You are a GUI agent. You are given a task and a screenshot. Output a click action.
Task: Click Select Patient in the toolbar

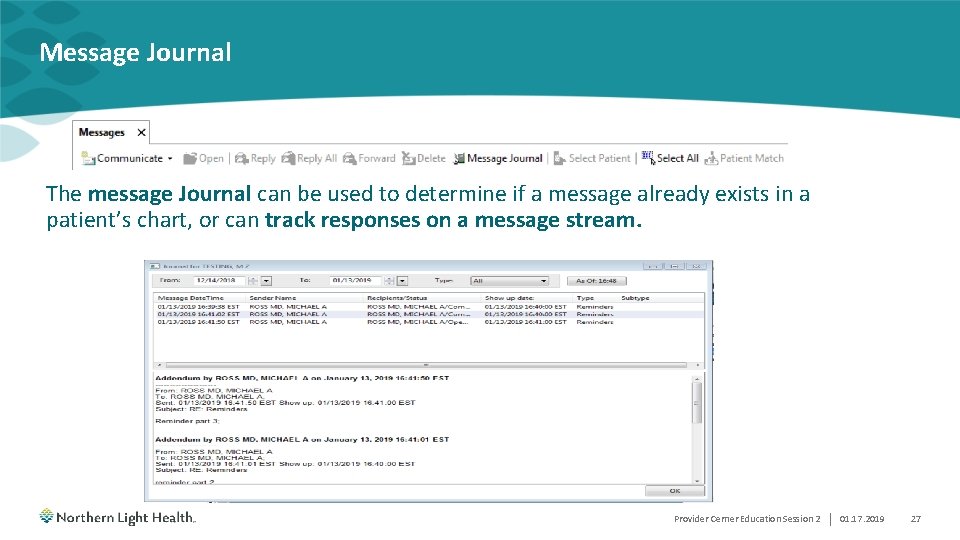tap(591, 159)
